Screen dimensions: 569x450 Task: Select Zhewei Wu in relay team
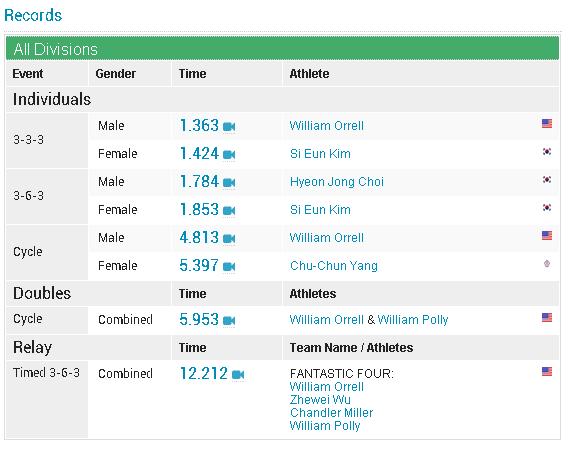(320, 400)
